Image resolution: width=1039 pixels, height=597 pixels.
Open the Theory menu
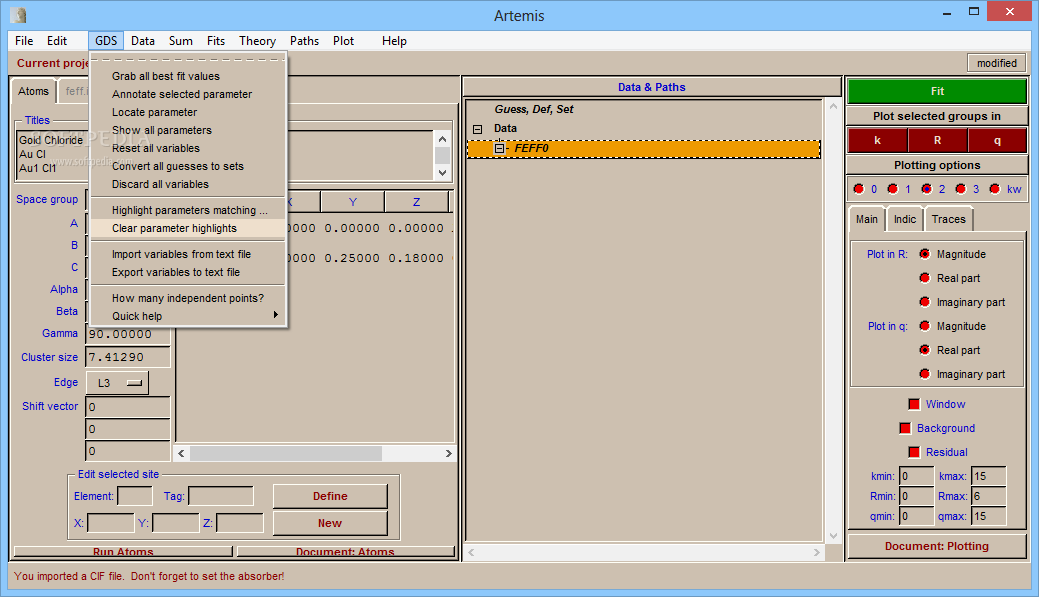pyautogui.click(x=257, y=40)
